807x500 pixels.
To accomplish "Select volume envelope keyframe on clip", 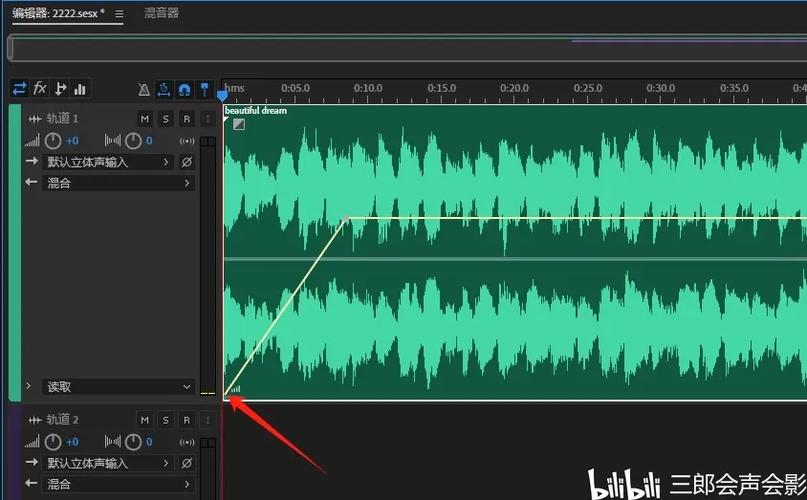I will click(346, 219).
